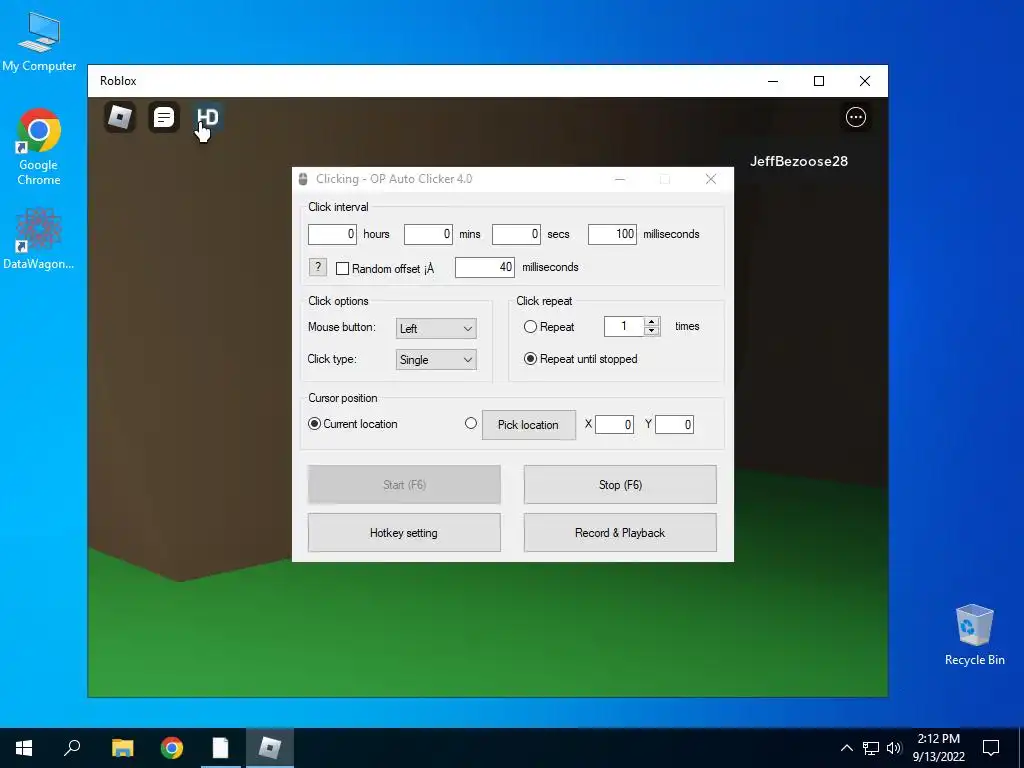Image resolution: width=1024 pixels, height=768 pixels.
Task: Launch Chrome from the taskbar
Action: coord(172,748)
